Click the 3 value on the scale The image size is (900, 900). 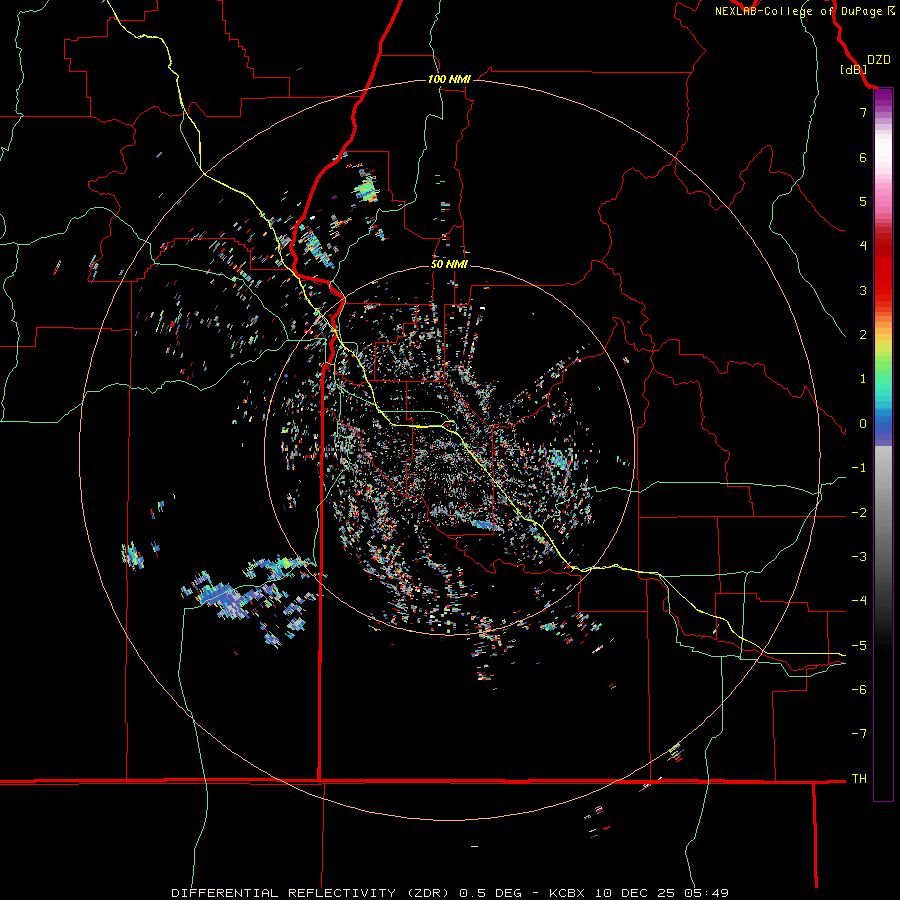863,290
